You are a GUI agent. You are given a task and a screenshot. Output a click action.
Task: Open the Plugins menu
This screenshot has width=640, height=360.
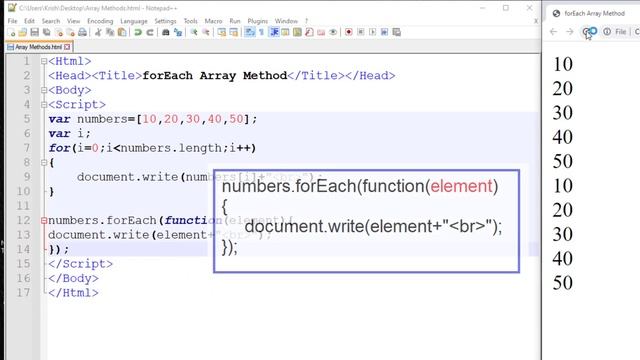click(258, 21)
